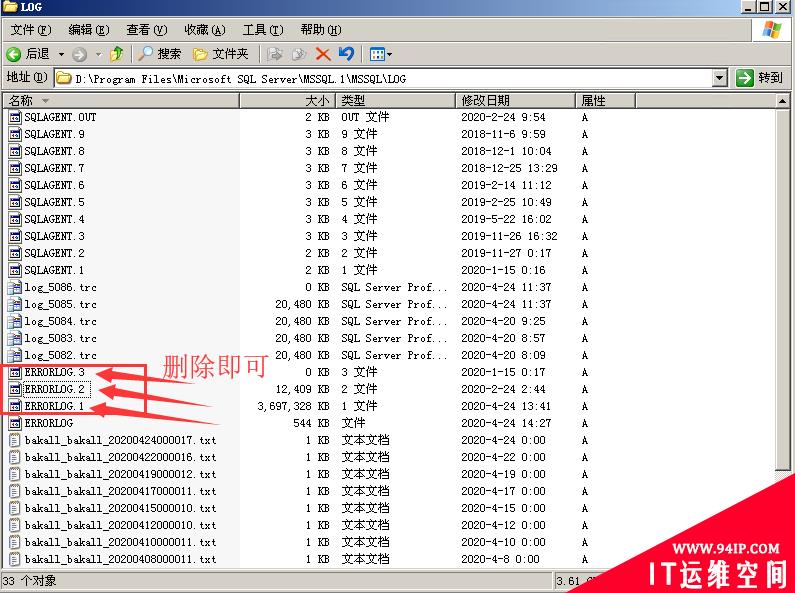Click the 3,697,328 KB size value
Image resolution: width=795 pixels, height=593 pixels.
(x=293, y=406)
